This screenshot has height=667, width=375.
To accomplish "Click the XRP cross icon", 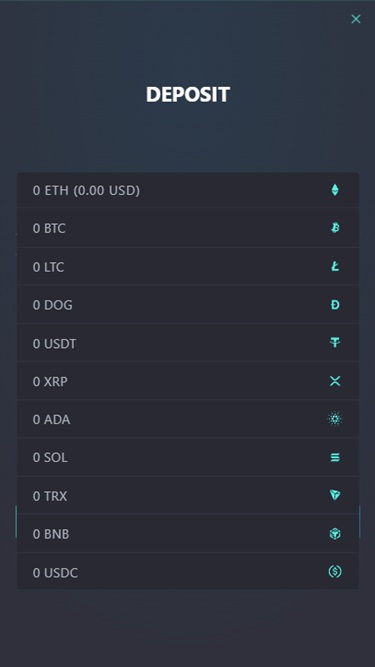I will [x=335, y=381].
